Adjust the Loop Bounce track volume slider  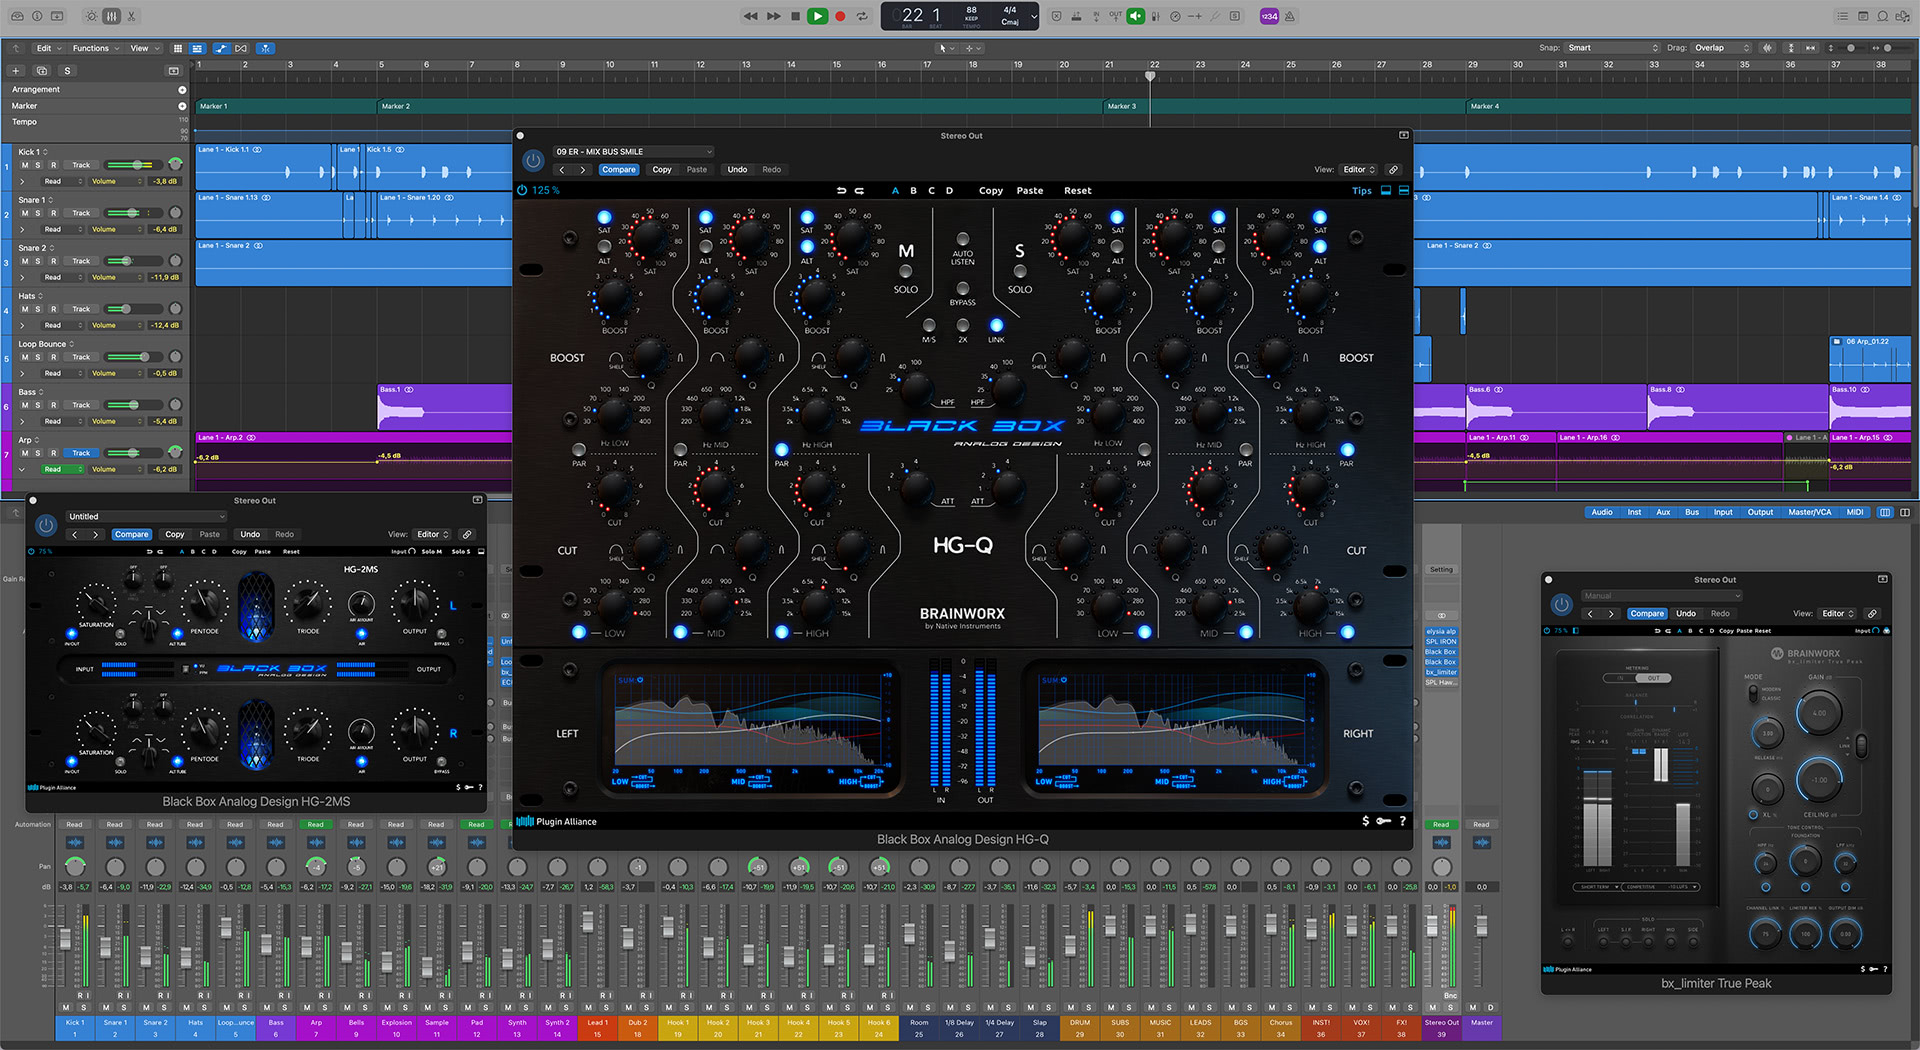pyautogui.click(x=134, y=357)
